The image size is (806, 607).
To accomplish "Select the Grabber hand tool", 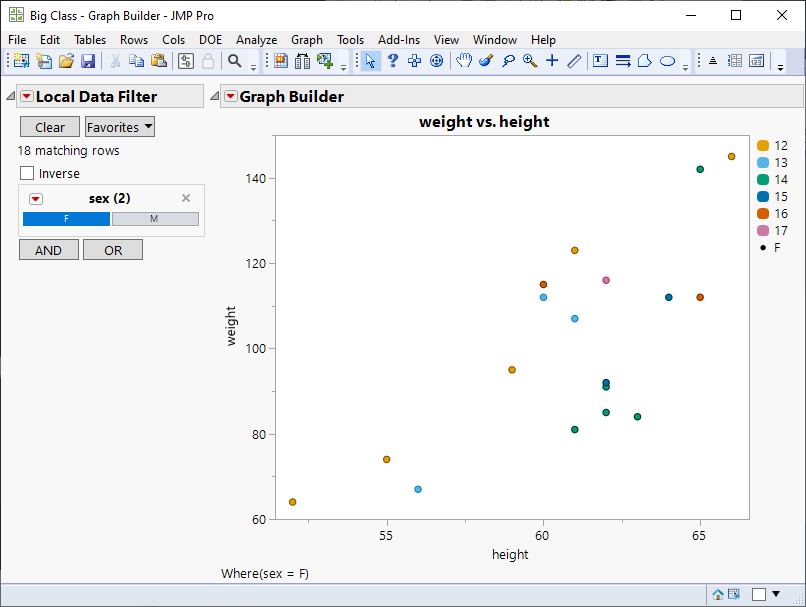I will [x=464, y=61].
